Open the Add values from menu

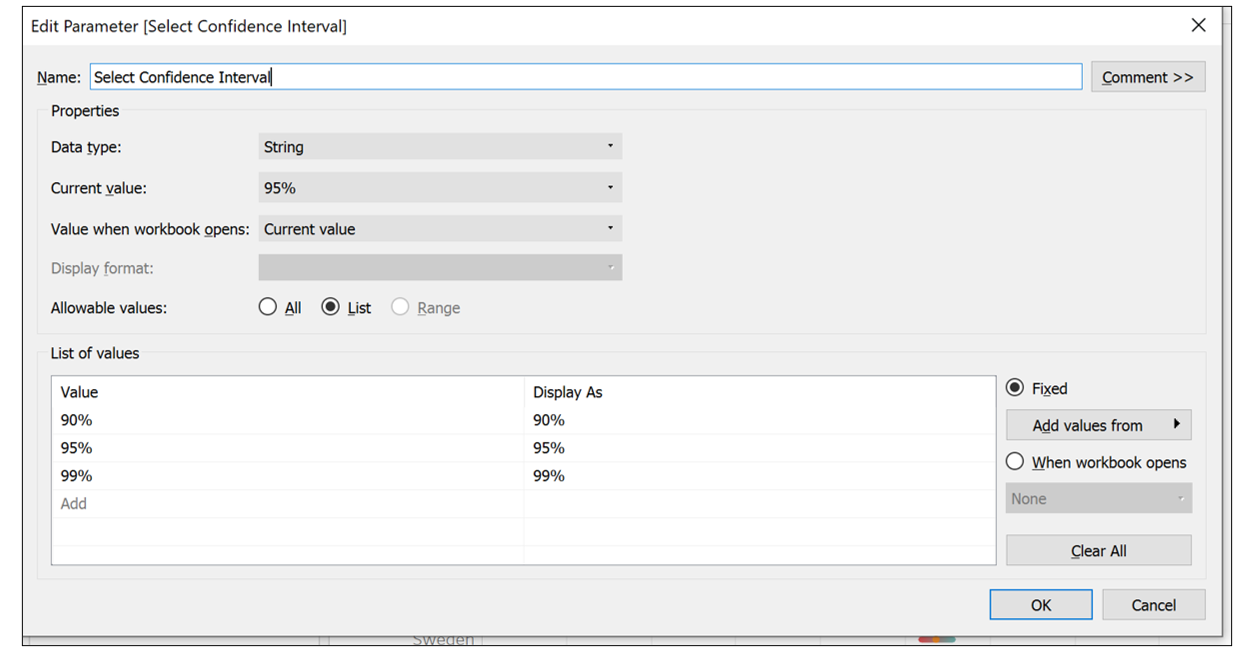[1098, 425]
